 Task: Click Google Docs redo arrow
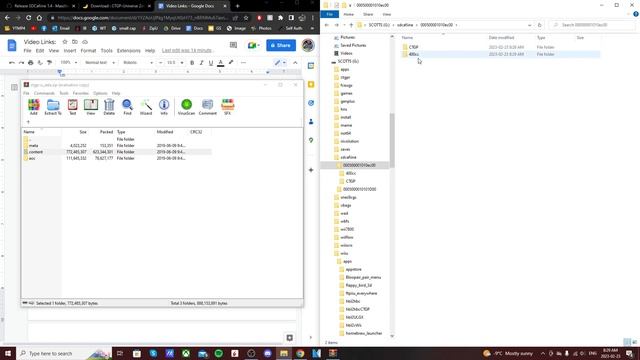(21, 63)
